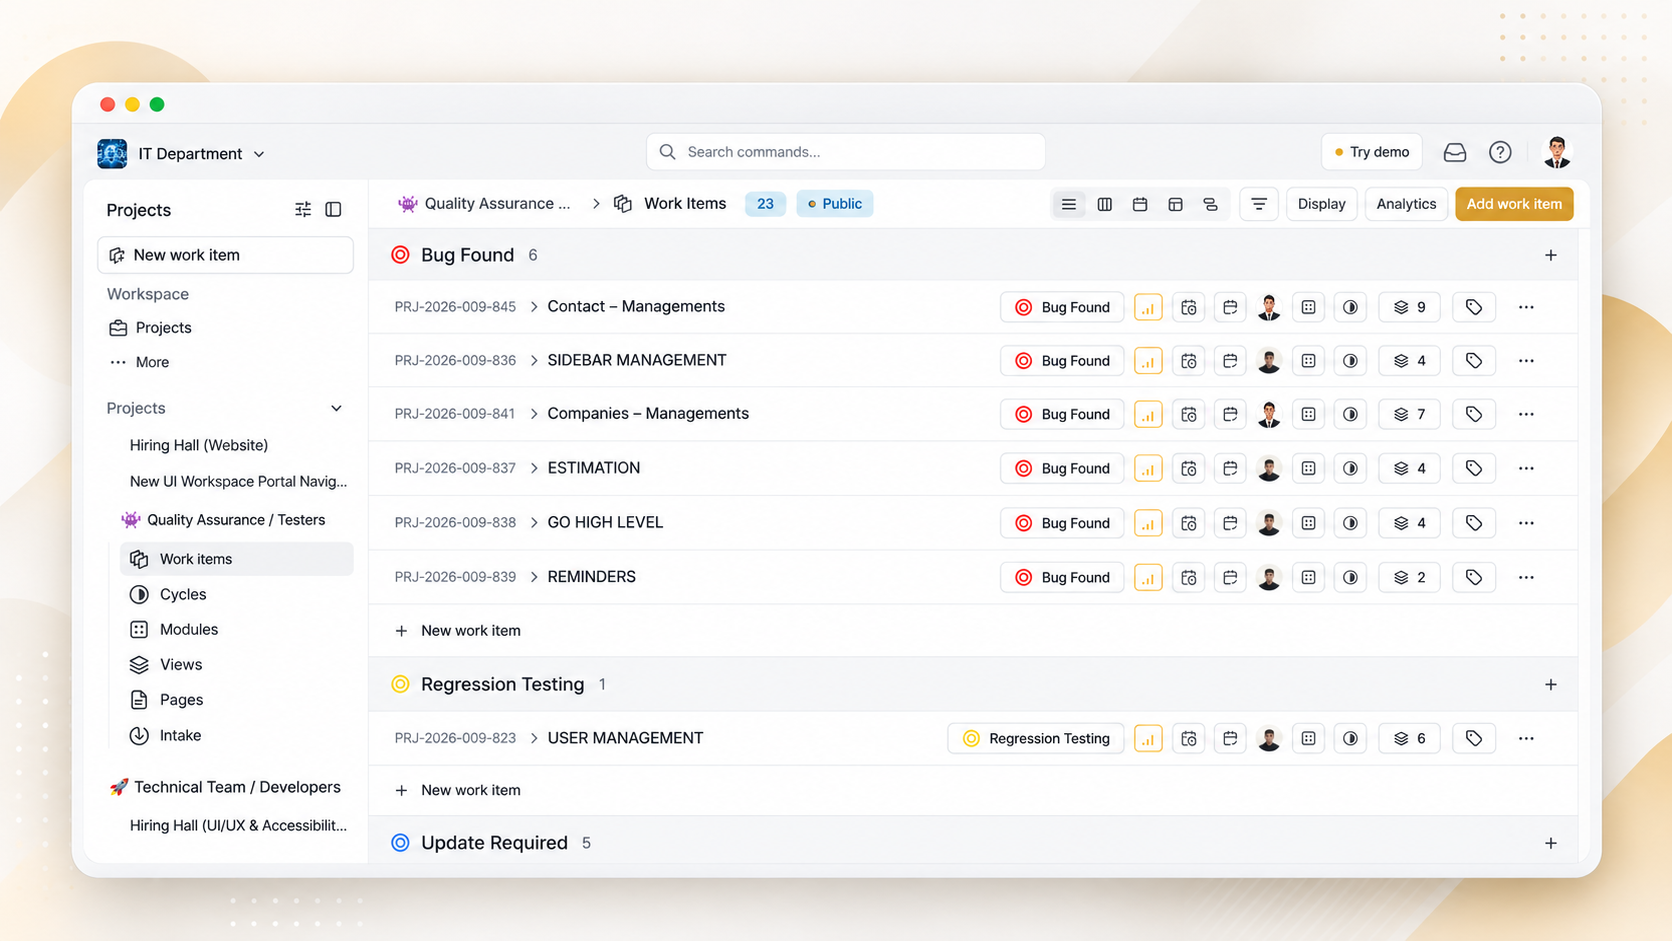
Task: Open the help question mark icon
Action: pos(1500,152)
